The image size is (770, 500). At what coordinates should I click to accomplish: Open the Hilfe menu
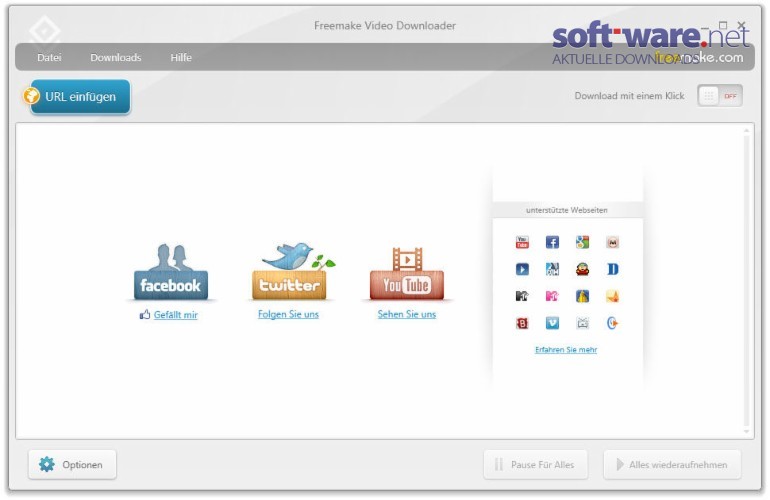(181, 57)
